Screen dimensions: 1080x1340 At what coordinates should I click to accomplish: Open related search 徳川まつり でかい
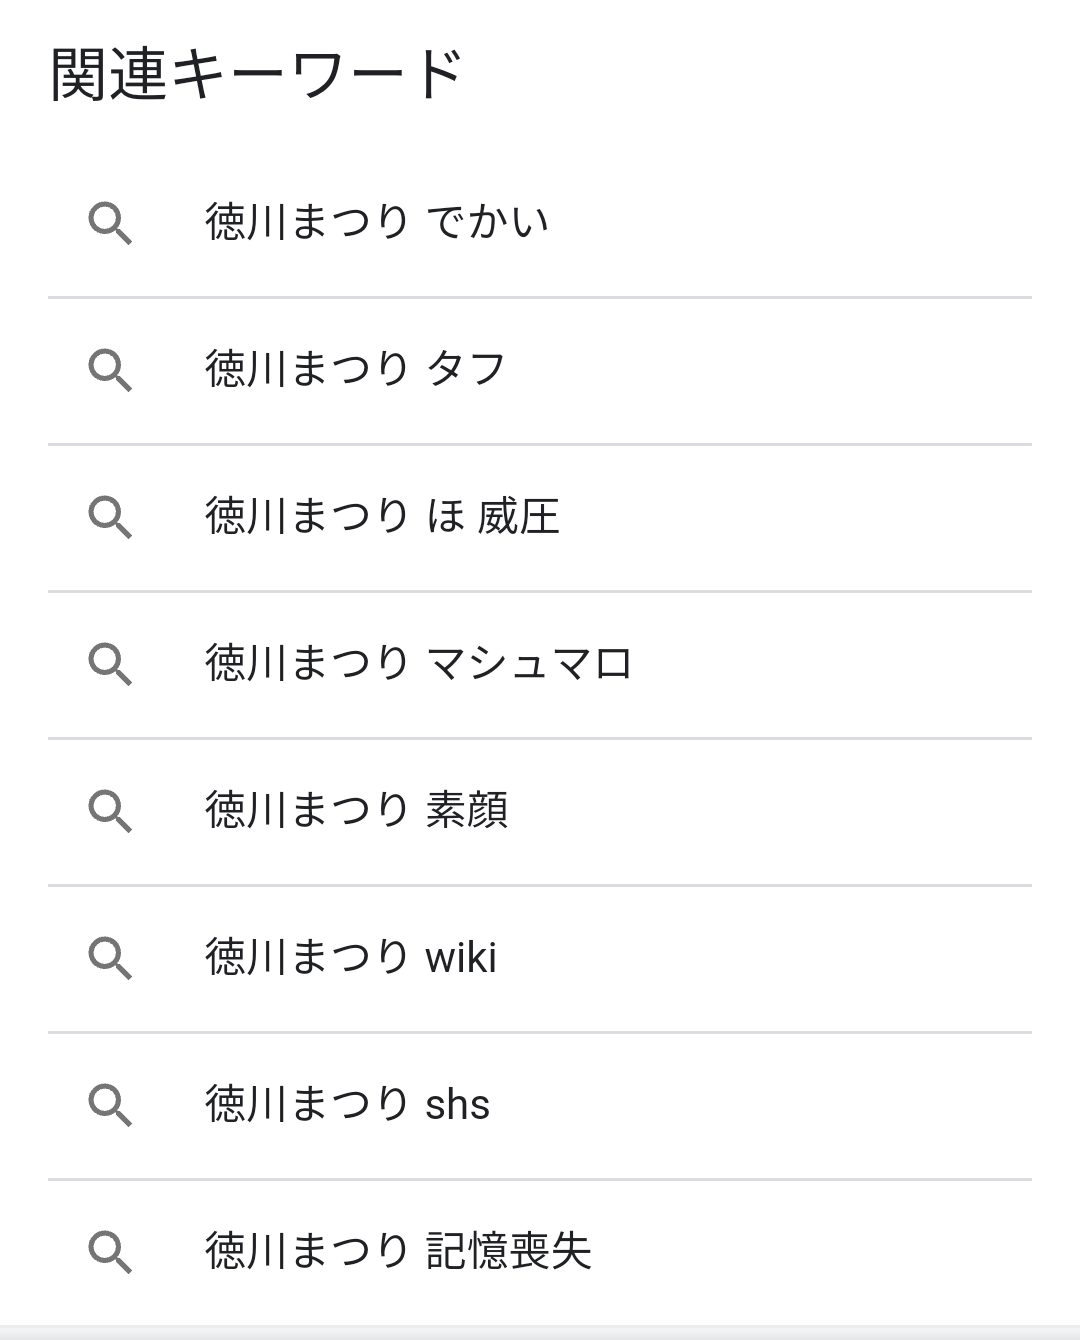tap(377, 222)
